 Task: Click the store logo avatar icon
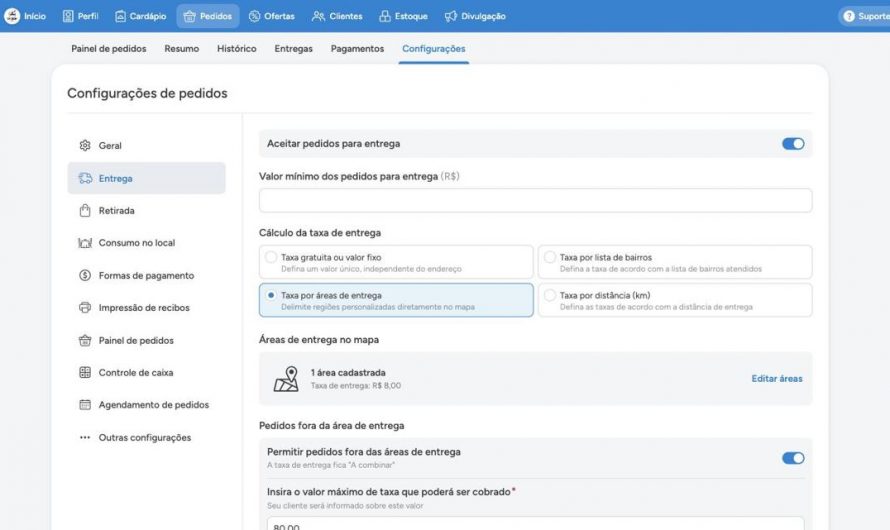pyautogui.click(x=12, y=16)
